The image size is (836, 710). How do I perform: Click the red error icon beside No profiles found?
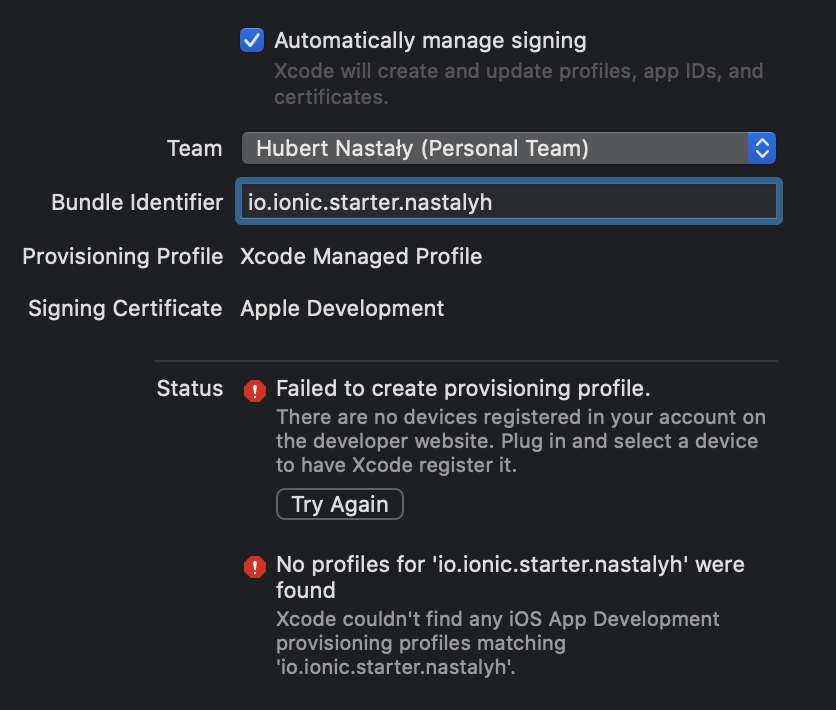[x=255, y=567]
